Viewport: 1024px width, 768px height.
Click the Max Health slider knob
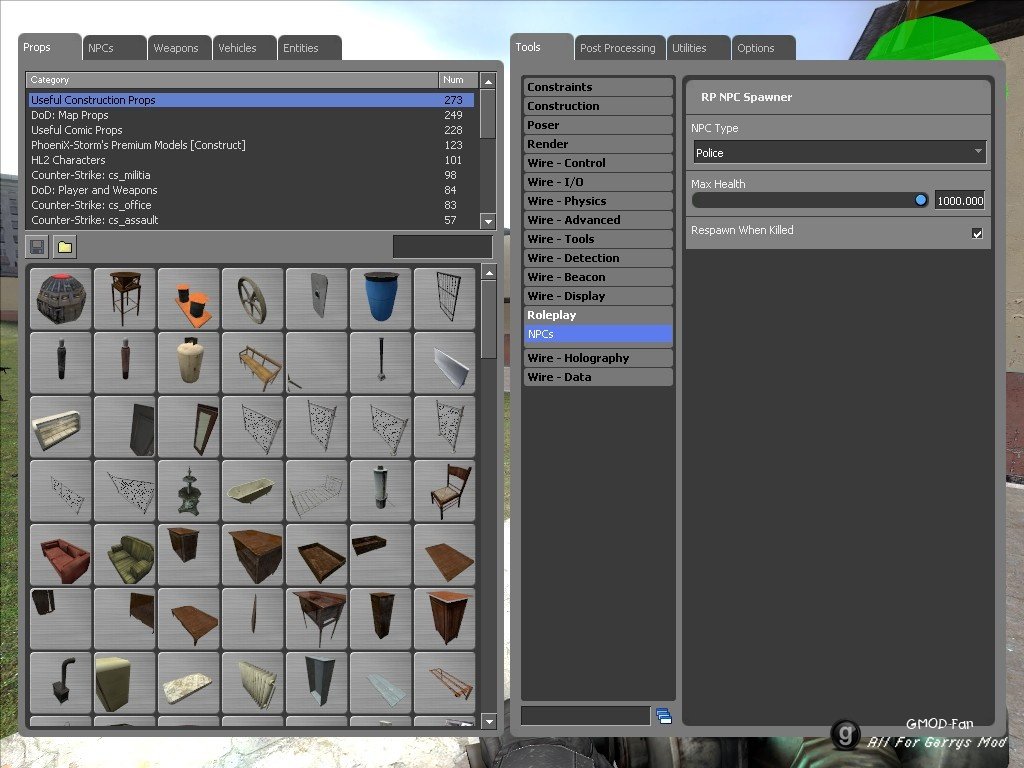920,200
